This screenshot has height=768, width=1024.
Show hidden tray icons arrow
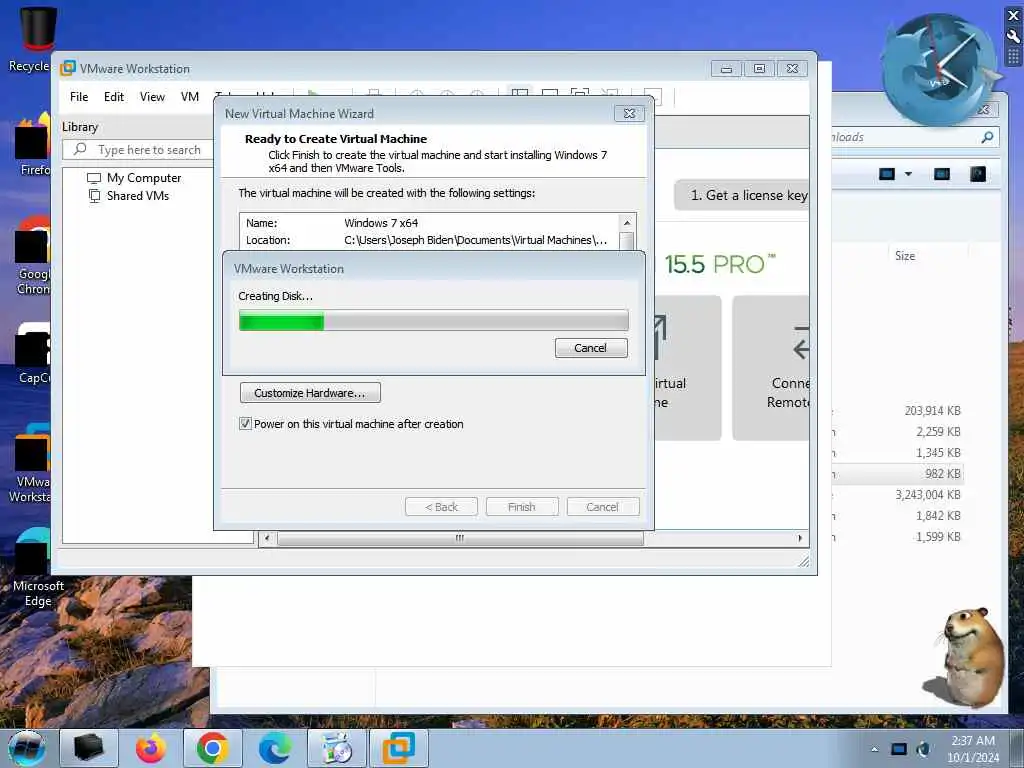click(874, 749)
